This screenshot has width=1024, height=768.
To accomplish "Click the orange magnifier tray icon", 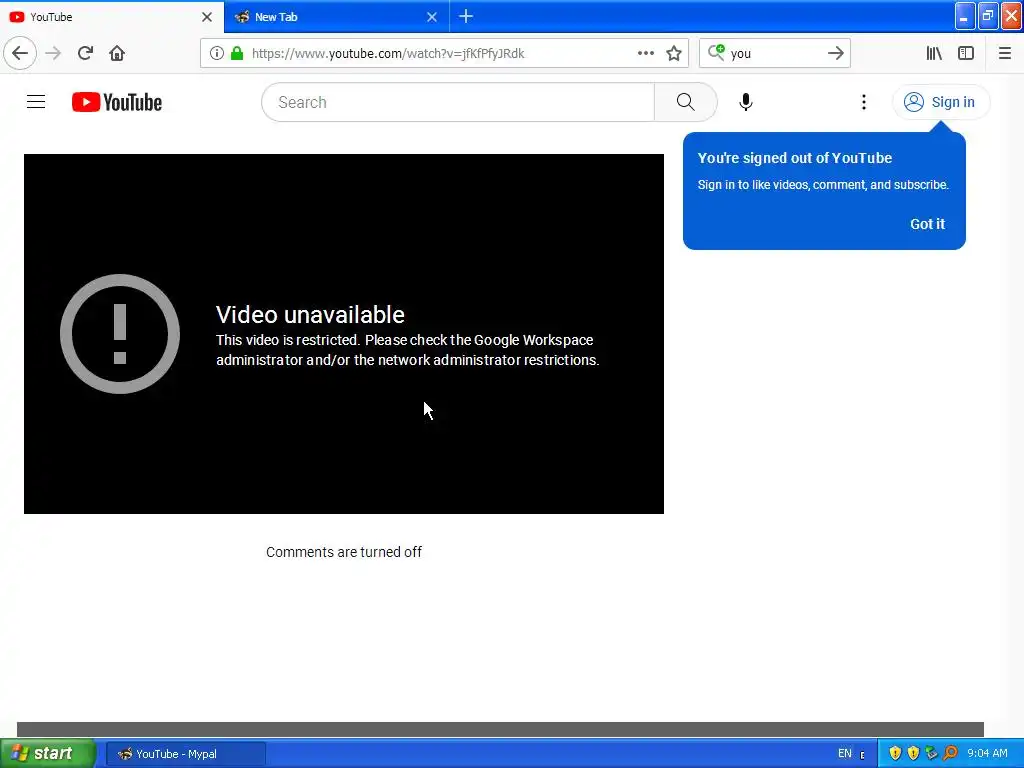I will pyautogui.click(x=950, y=754).
